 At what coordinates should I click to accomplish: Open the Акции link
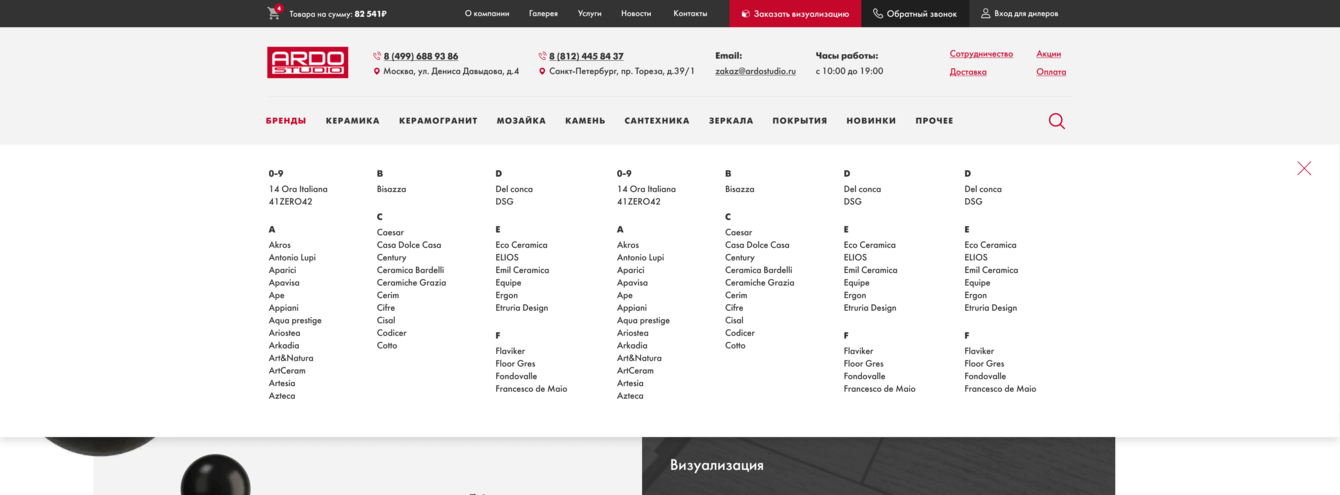click(x=1049, y=54)
